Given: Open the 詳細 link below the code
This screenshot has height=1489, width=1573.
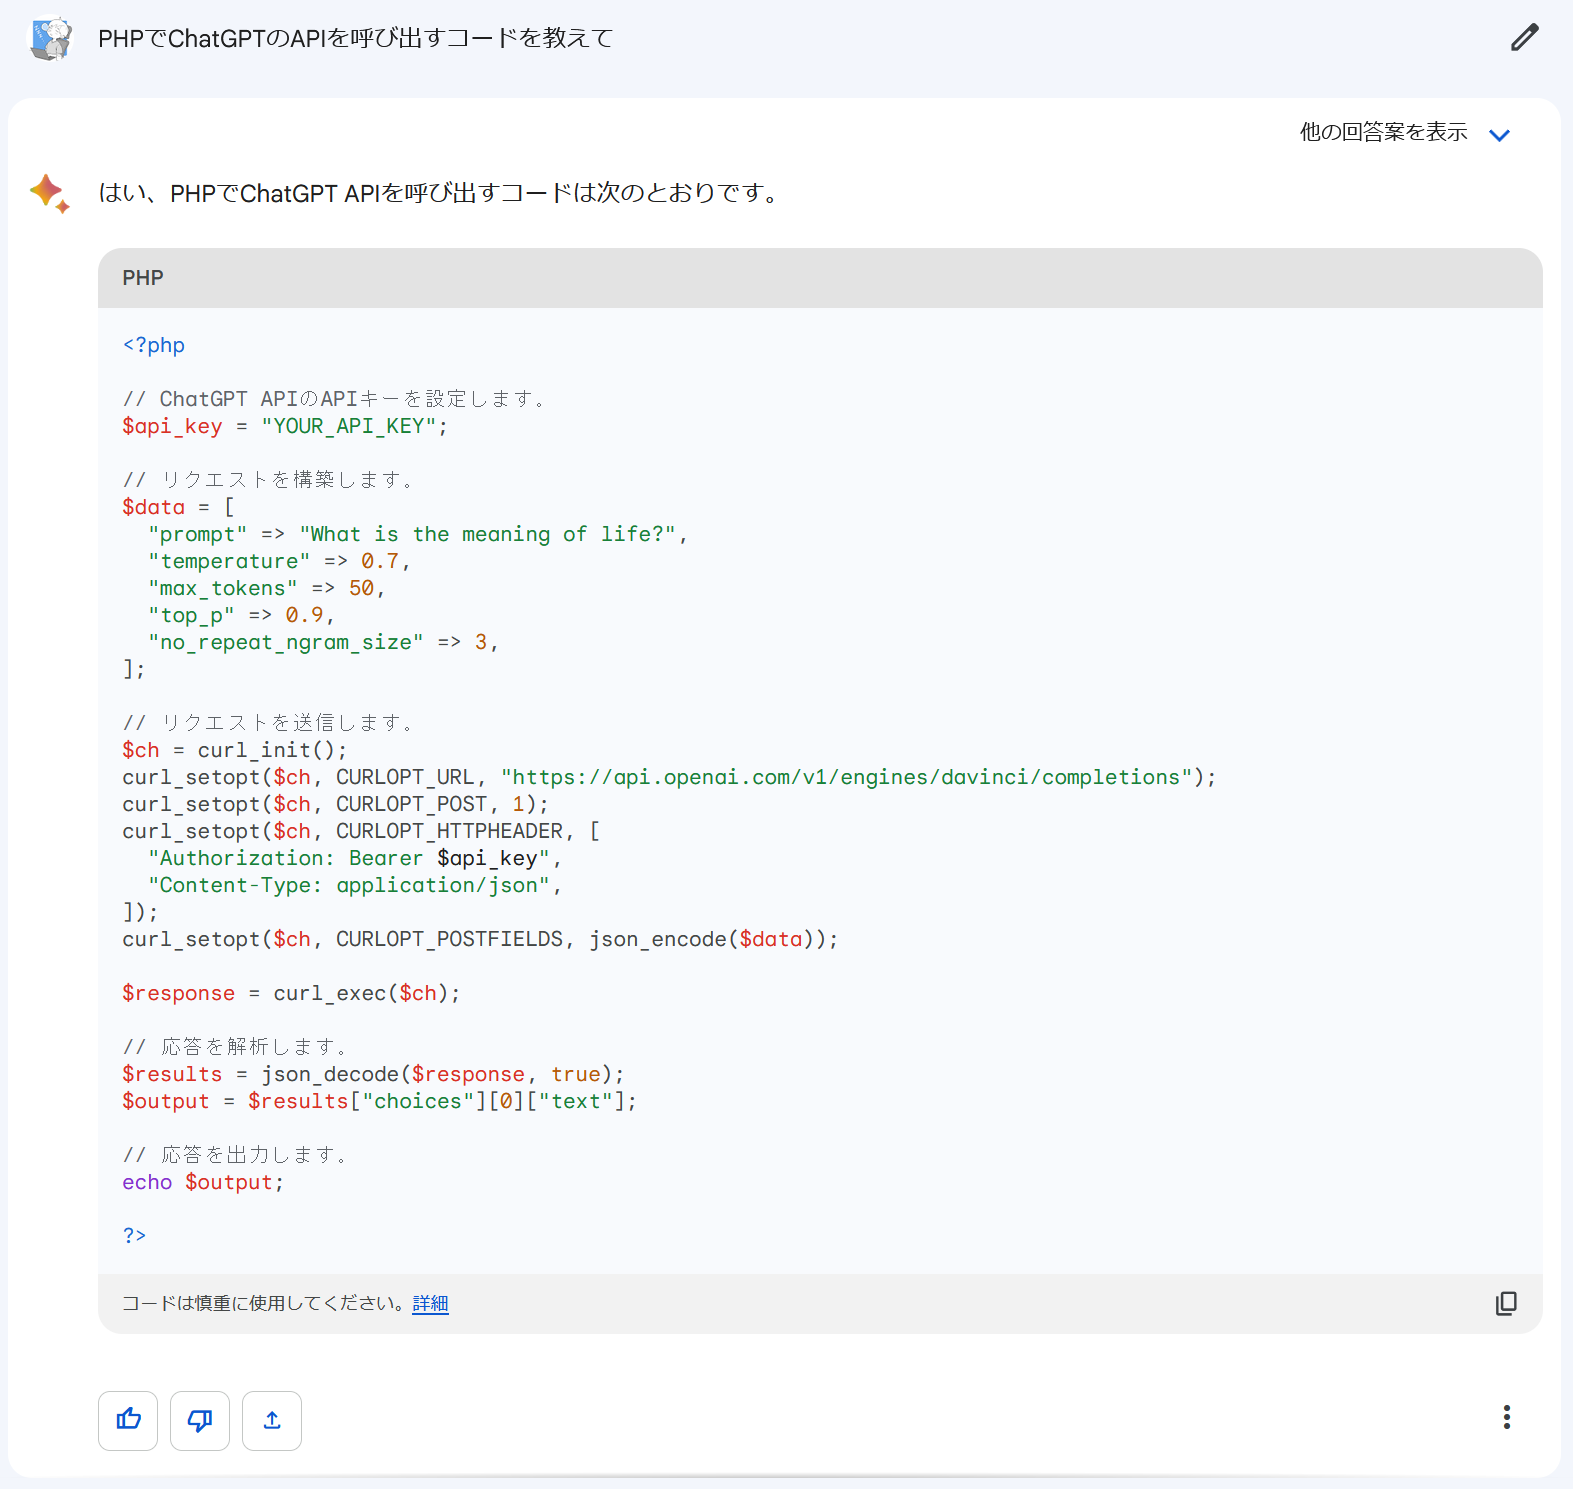Looking at the screenshot, I should coord(430,1303).
